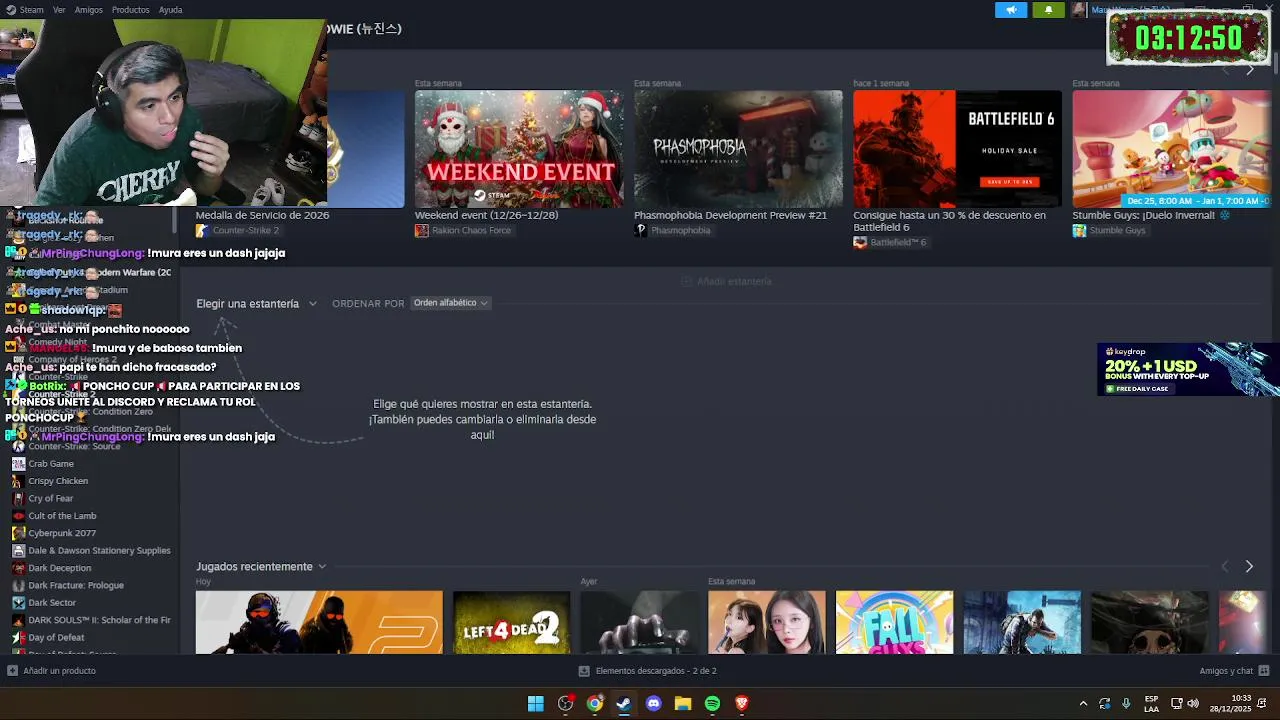1280x720 pixels.
Task: Open the Productos menu
Action: 131,10
